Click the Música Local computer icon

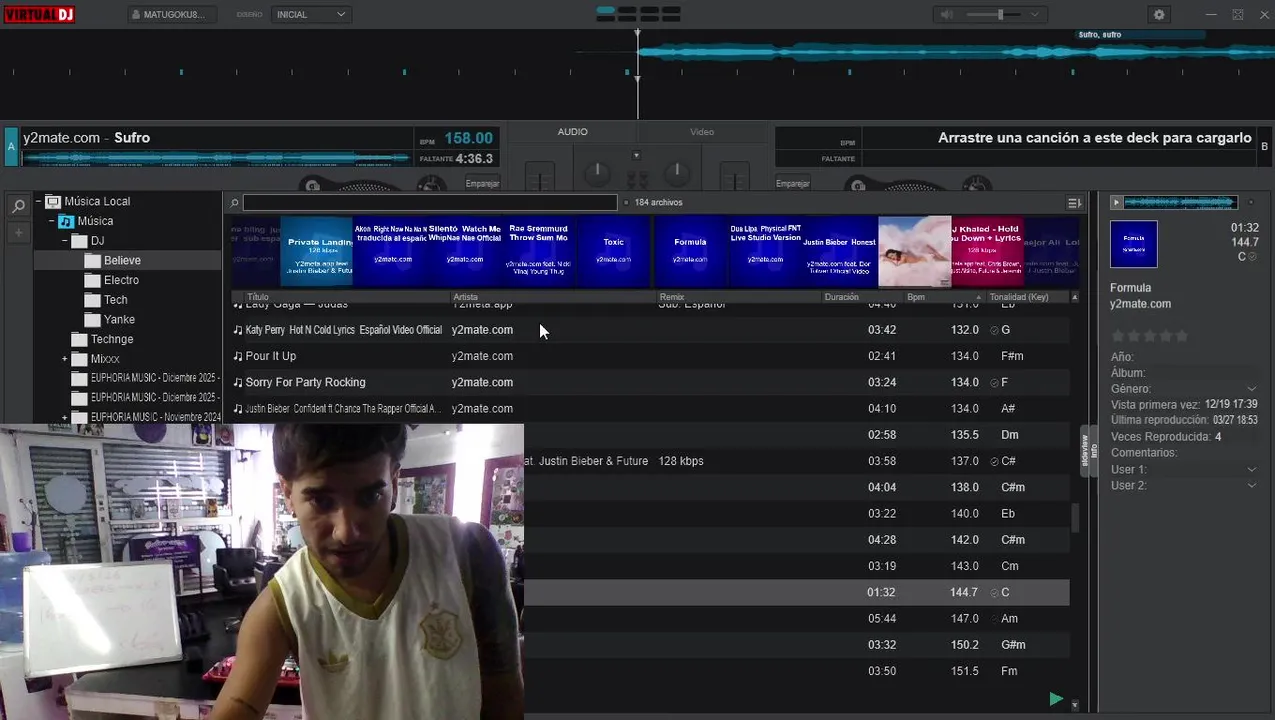coord(53,201)
